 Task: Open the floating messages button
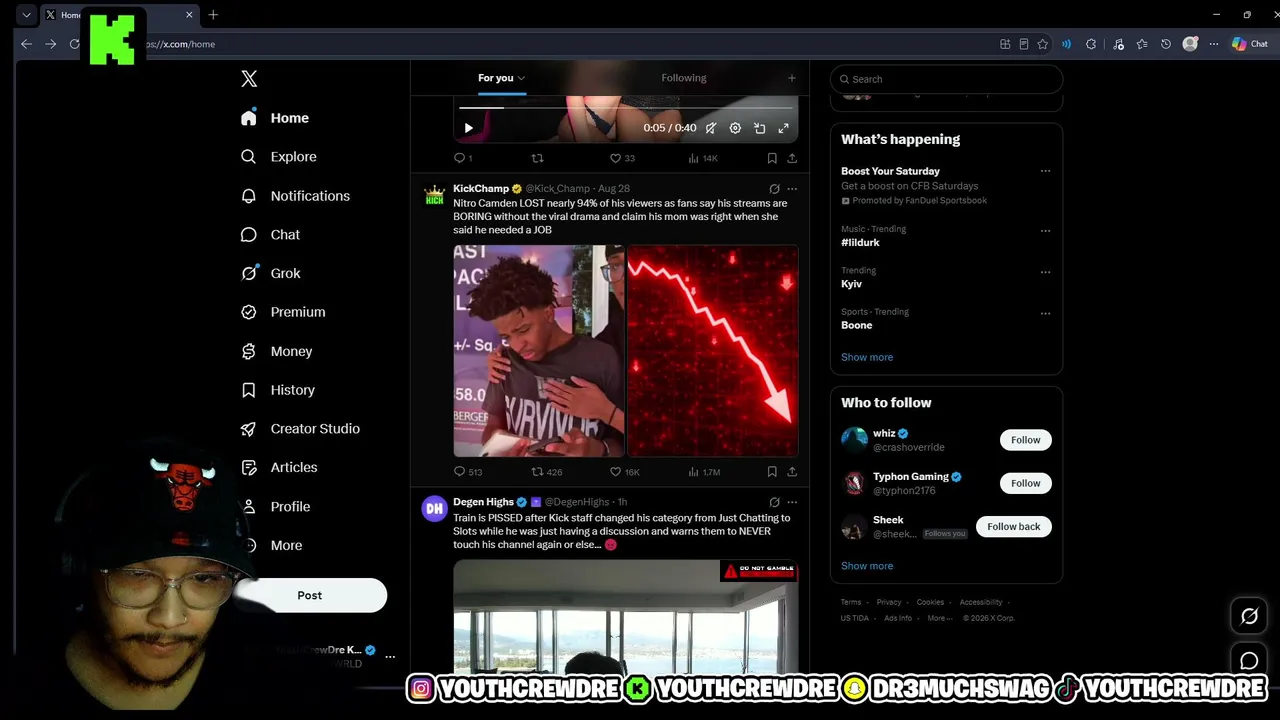(1249, 661)
